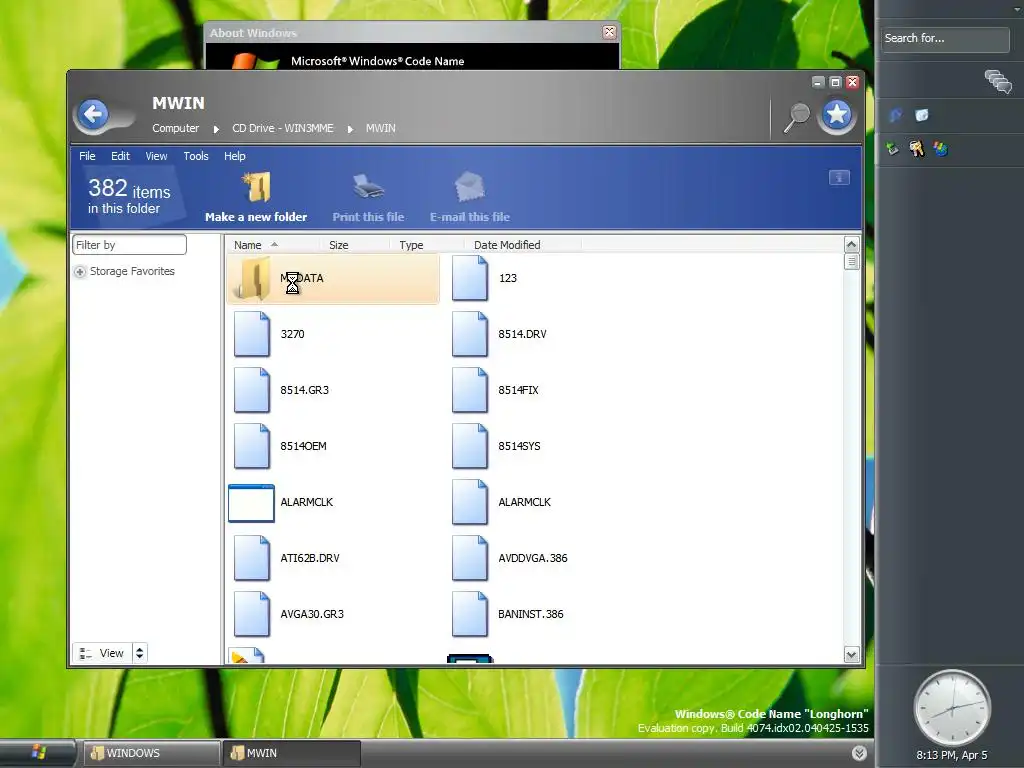Screen dimensions: 1024x768
Task: Navigate to CD Drive - WIN3MME breadcrumb
Action: [x=283, y=129]
